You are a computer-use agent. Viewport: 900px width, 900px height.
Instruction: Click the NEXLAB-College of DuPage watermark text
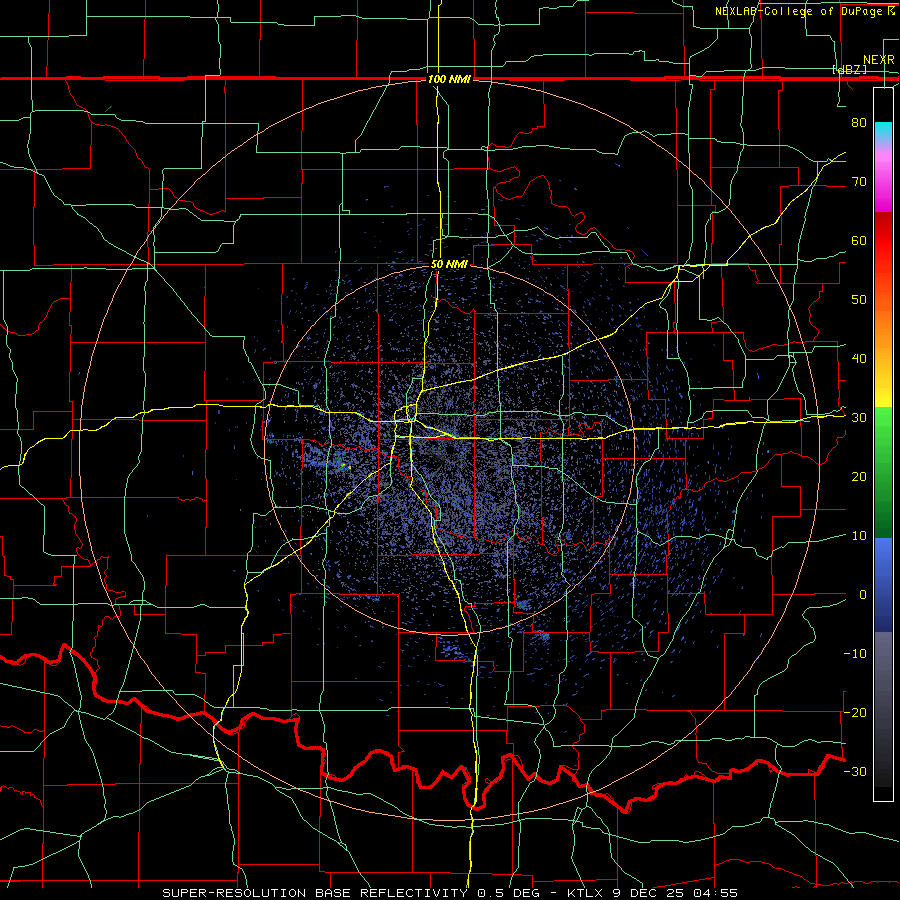(x=804, y=11)
